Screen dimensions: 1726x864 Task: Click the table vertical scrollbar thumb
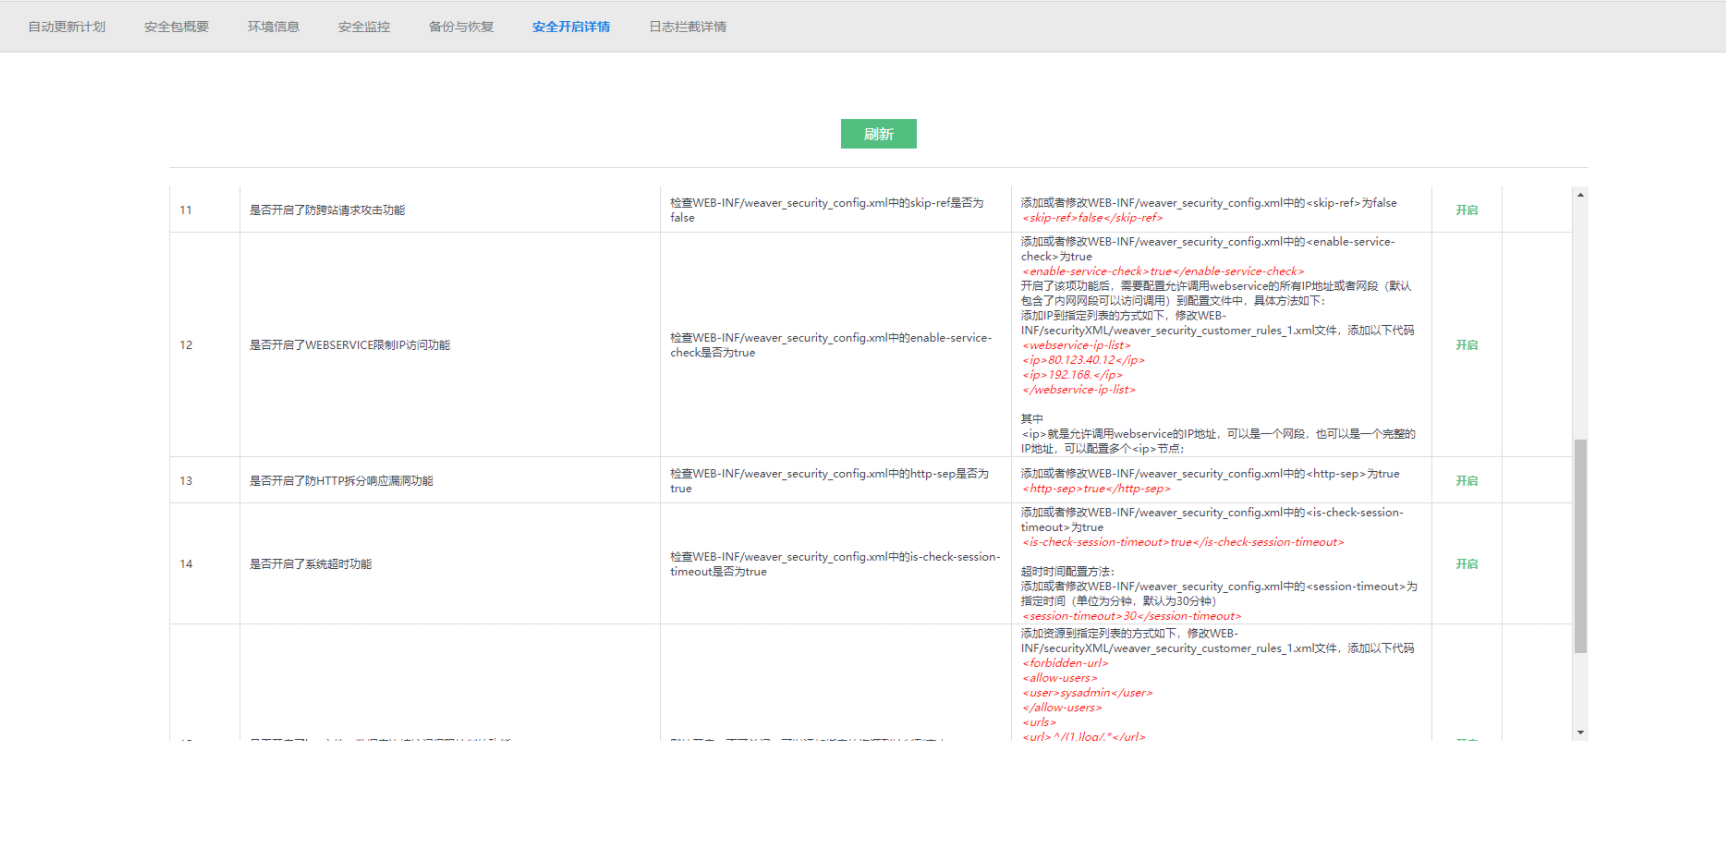tap(1580, 546)
